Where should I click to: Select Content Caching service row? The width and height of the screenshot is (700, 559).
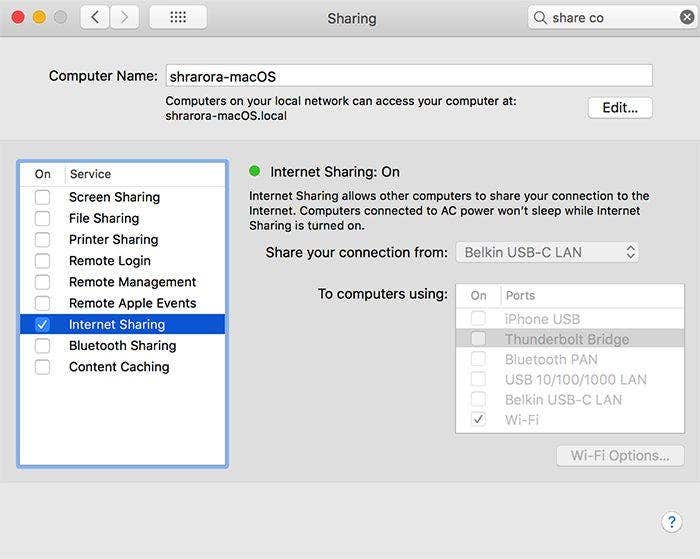click(119, 367)
